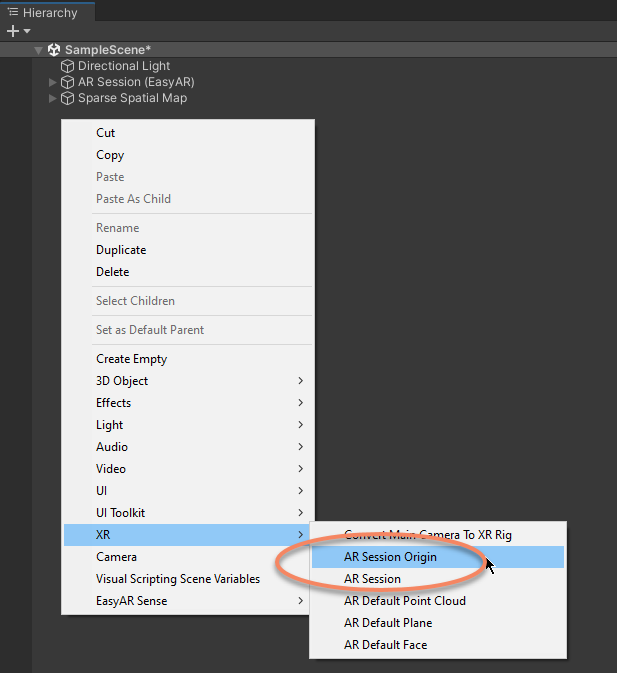Choose Convert Main Camera To XR Rig

[x=438, y=535]
